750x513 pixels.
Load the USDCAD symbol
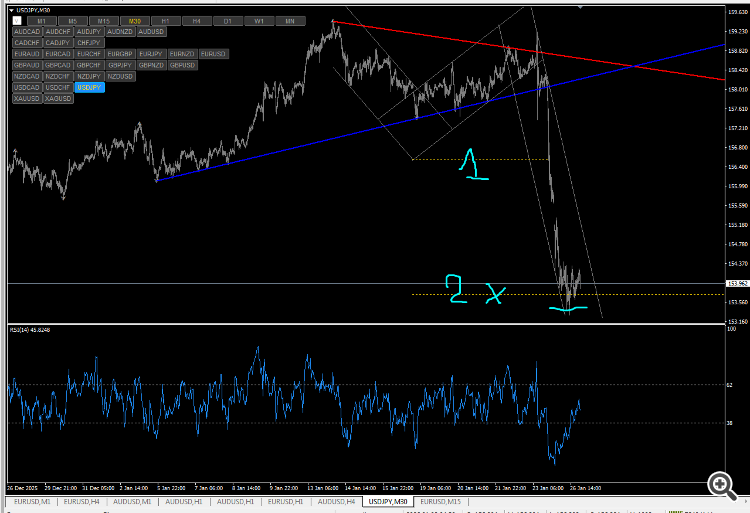[x=27, y=87]
